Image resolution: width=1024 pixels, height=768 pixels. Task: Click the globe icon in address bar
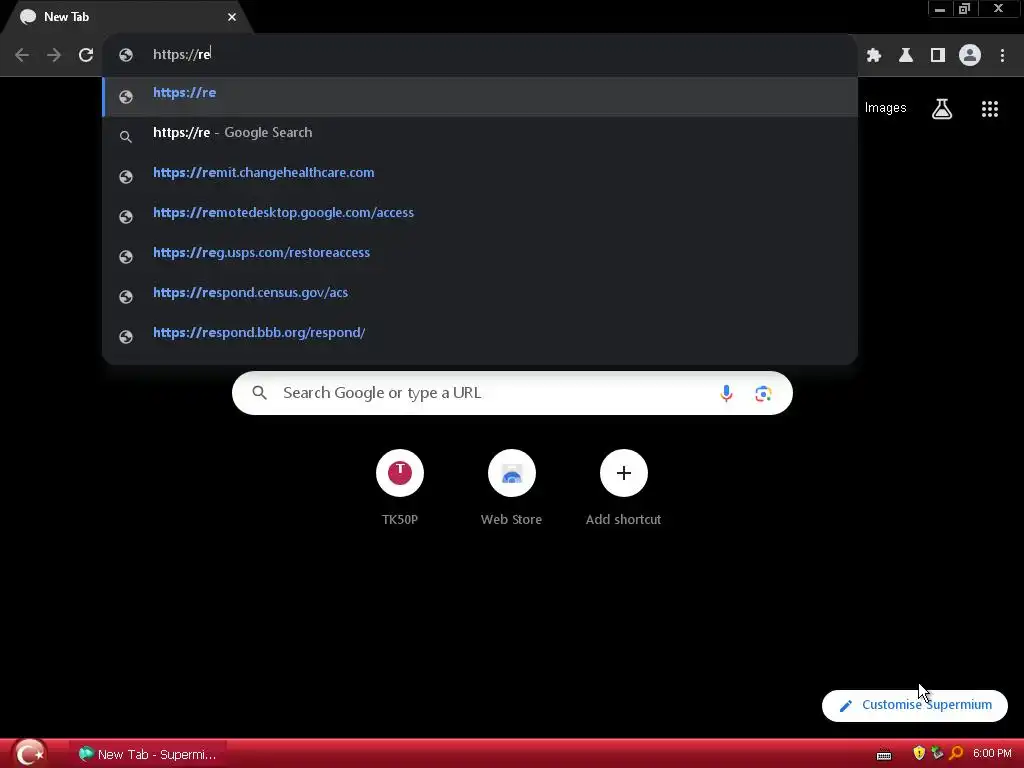coord(126,55)
